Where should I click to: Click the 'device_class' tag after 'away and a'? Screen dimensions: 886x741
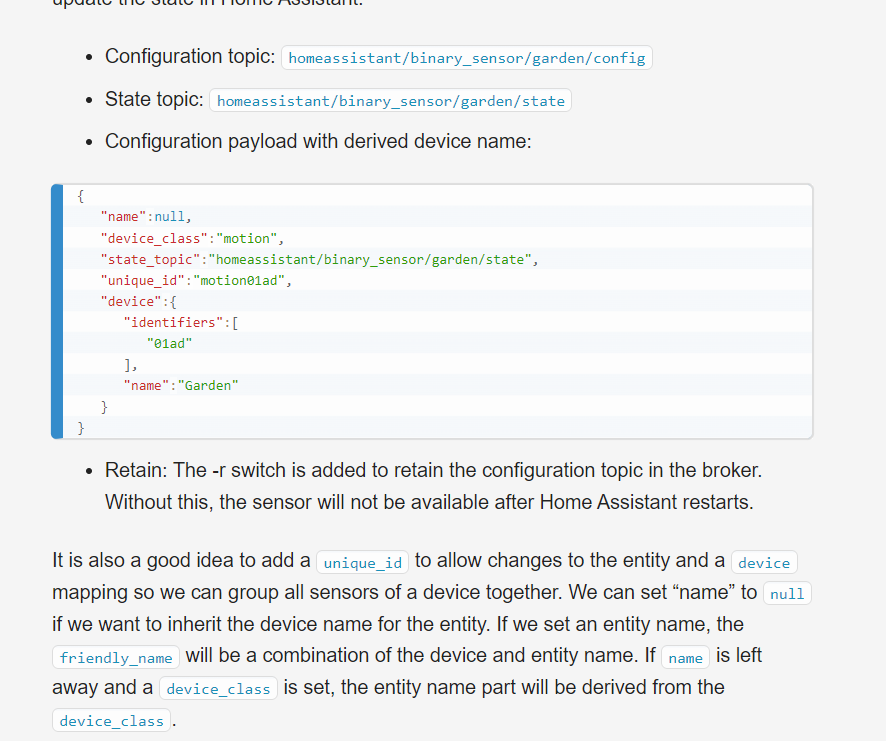click(x=218, y=688)
